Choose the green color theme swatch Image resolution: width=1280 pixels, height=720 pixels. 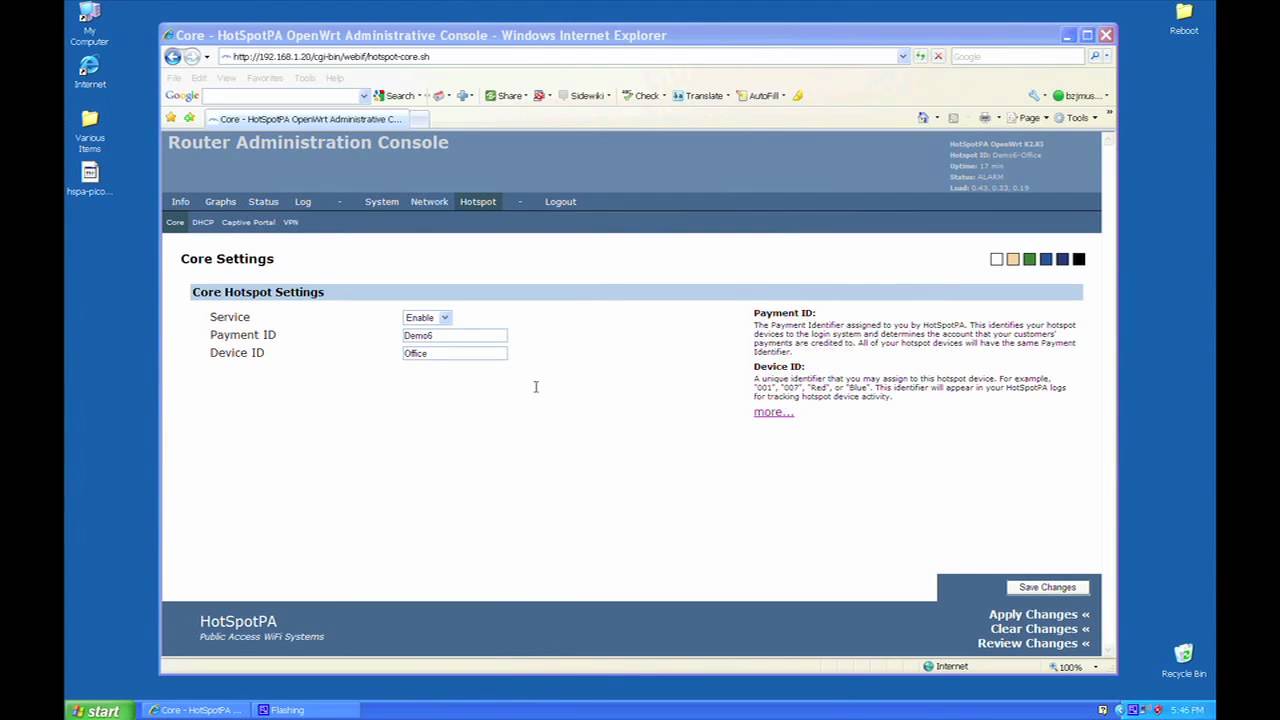click(x=1029, y=259)
